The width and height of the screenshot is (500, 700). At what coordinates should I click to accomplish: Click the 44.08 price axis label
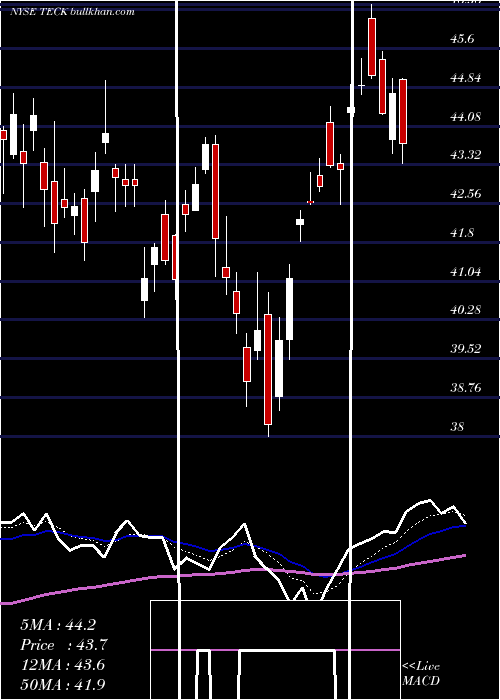466,117
